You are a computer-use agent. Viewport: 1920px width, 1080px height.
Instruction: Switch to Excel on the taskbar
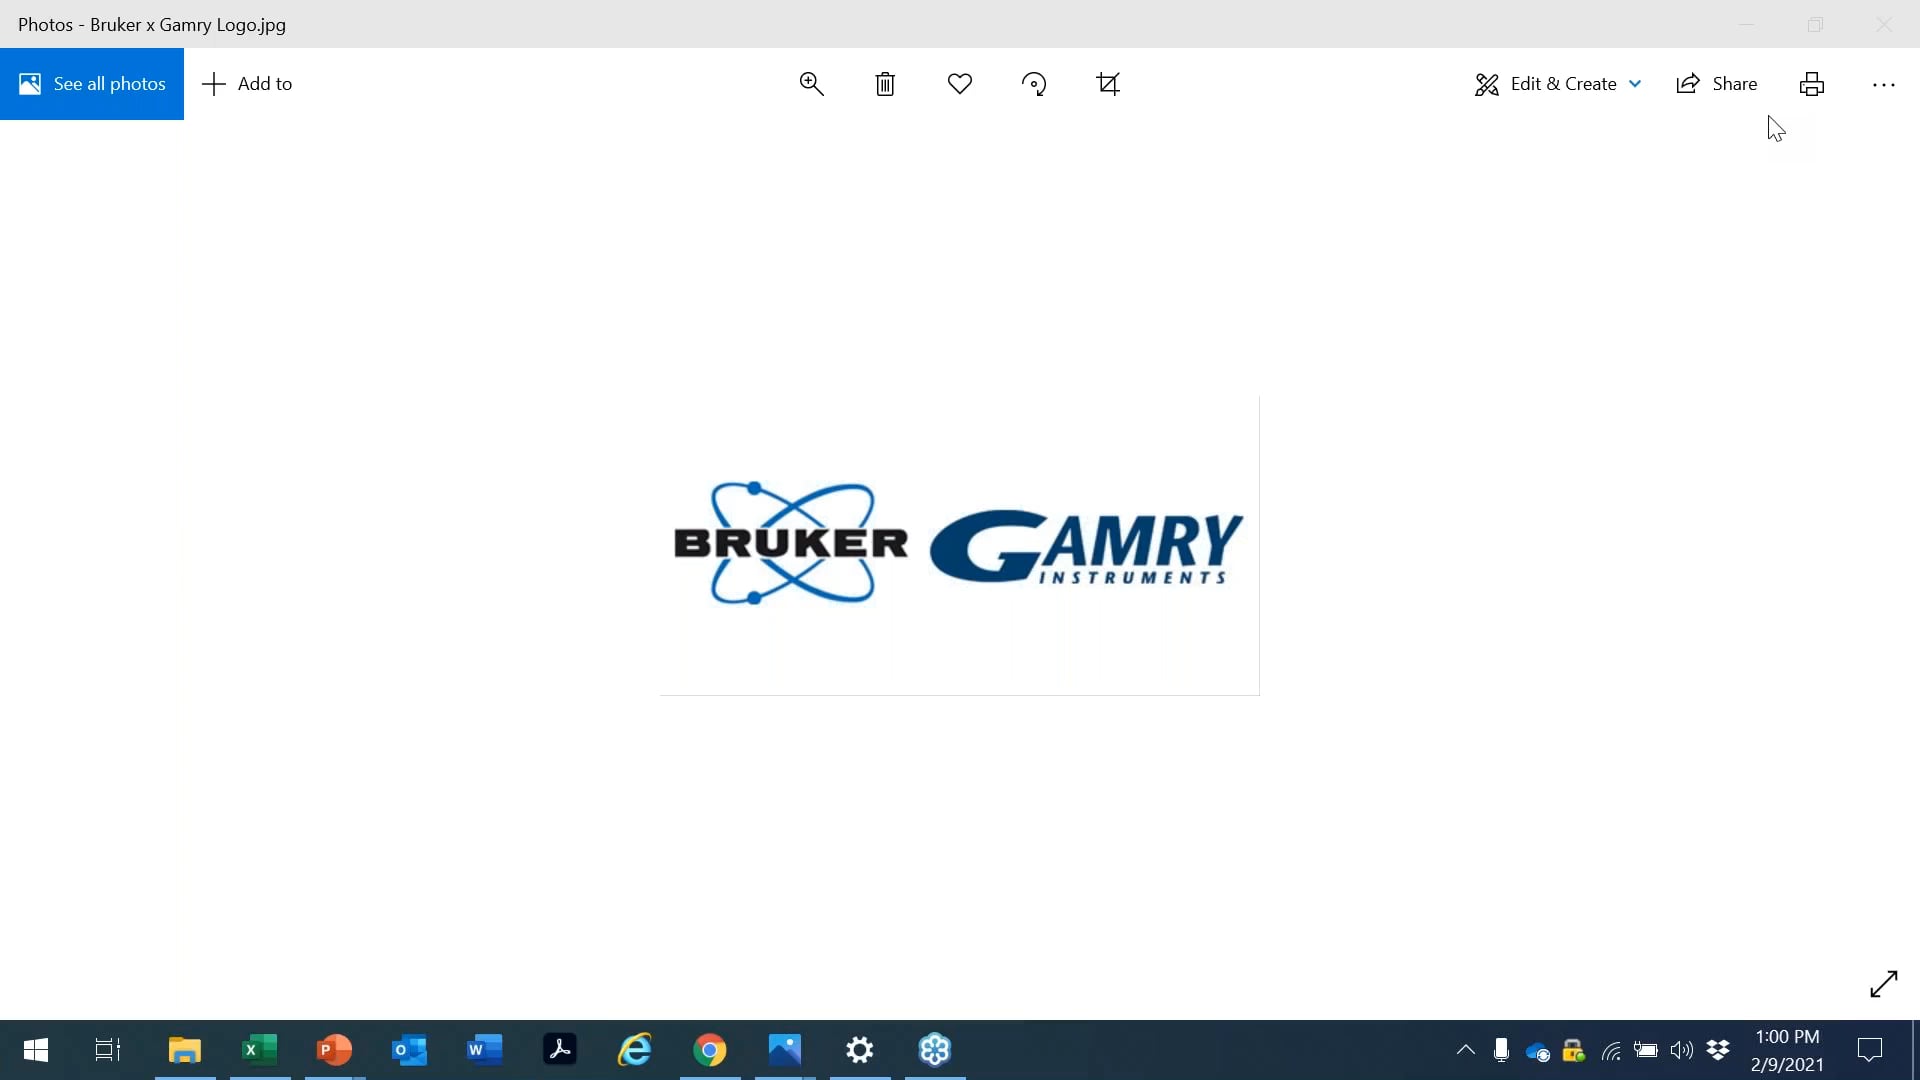(260, 1050)
